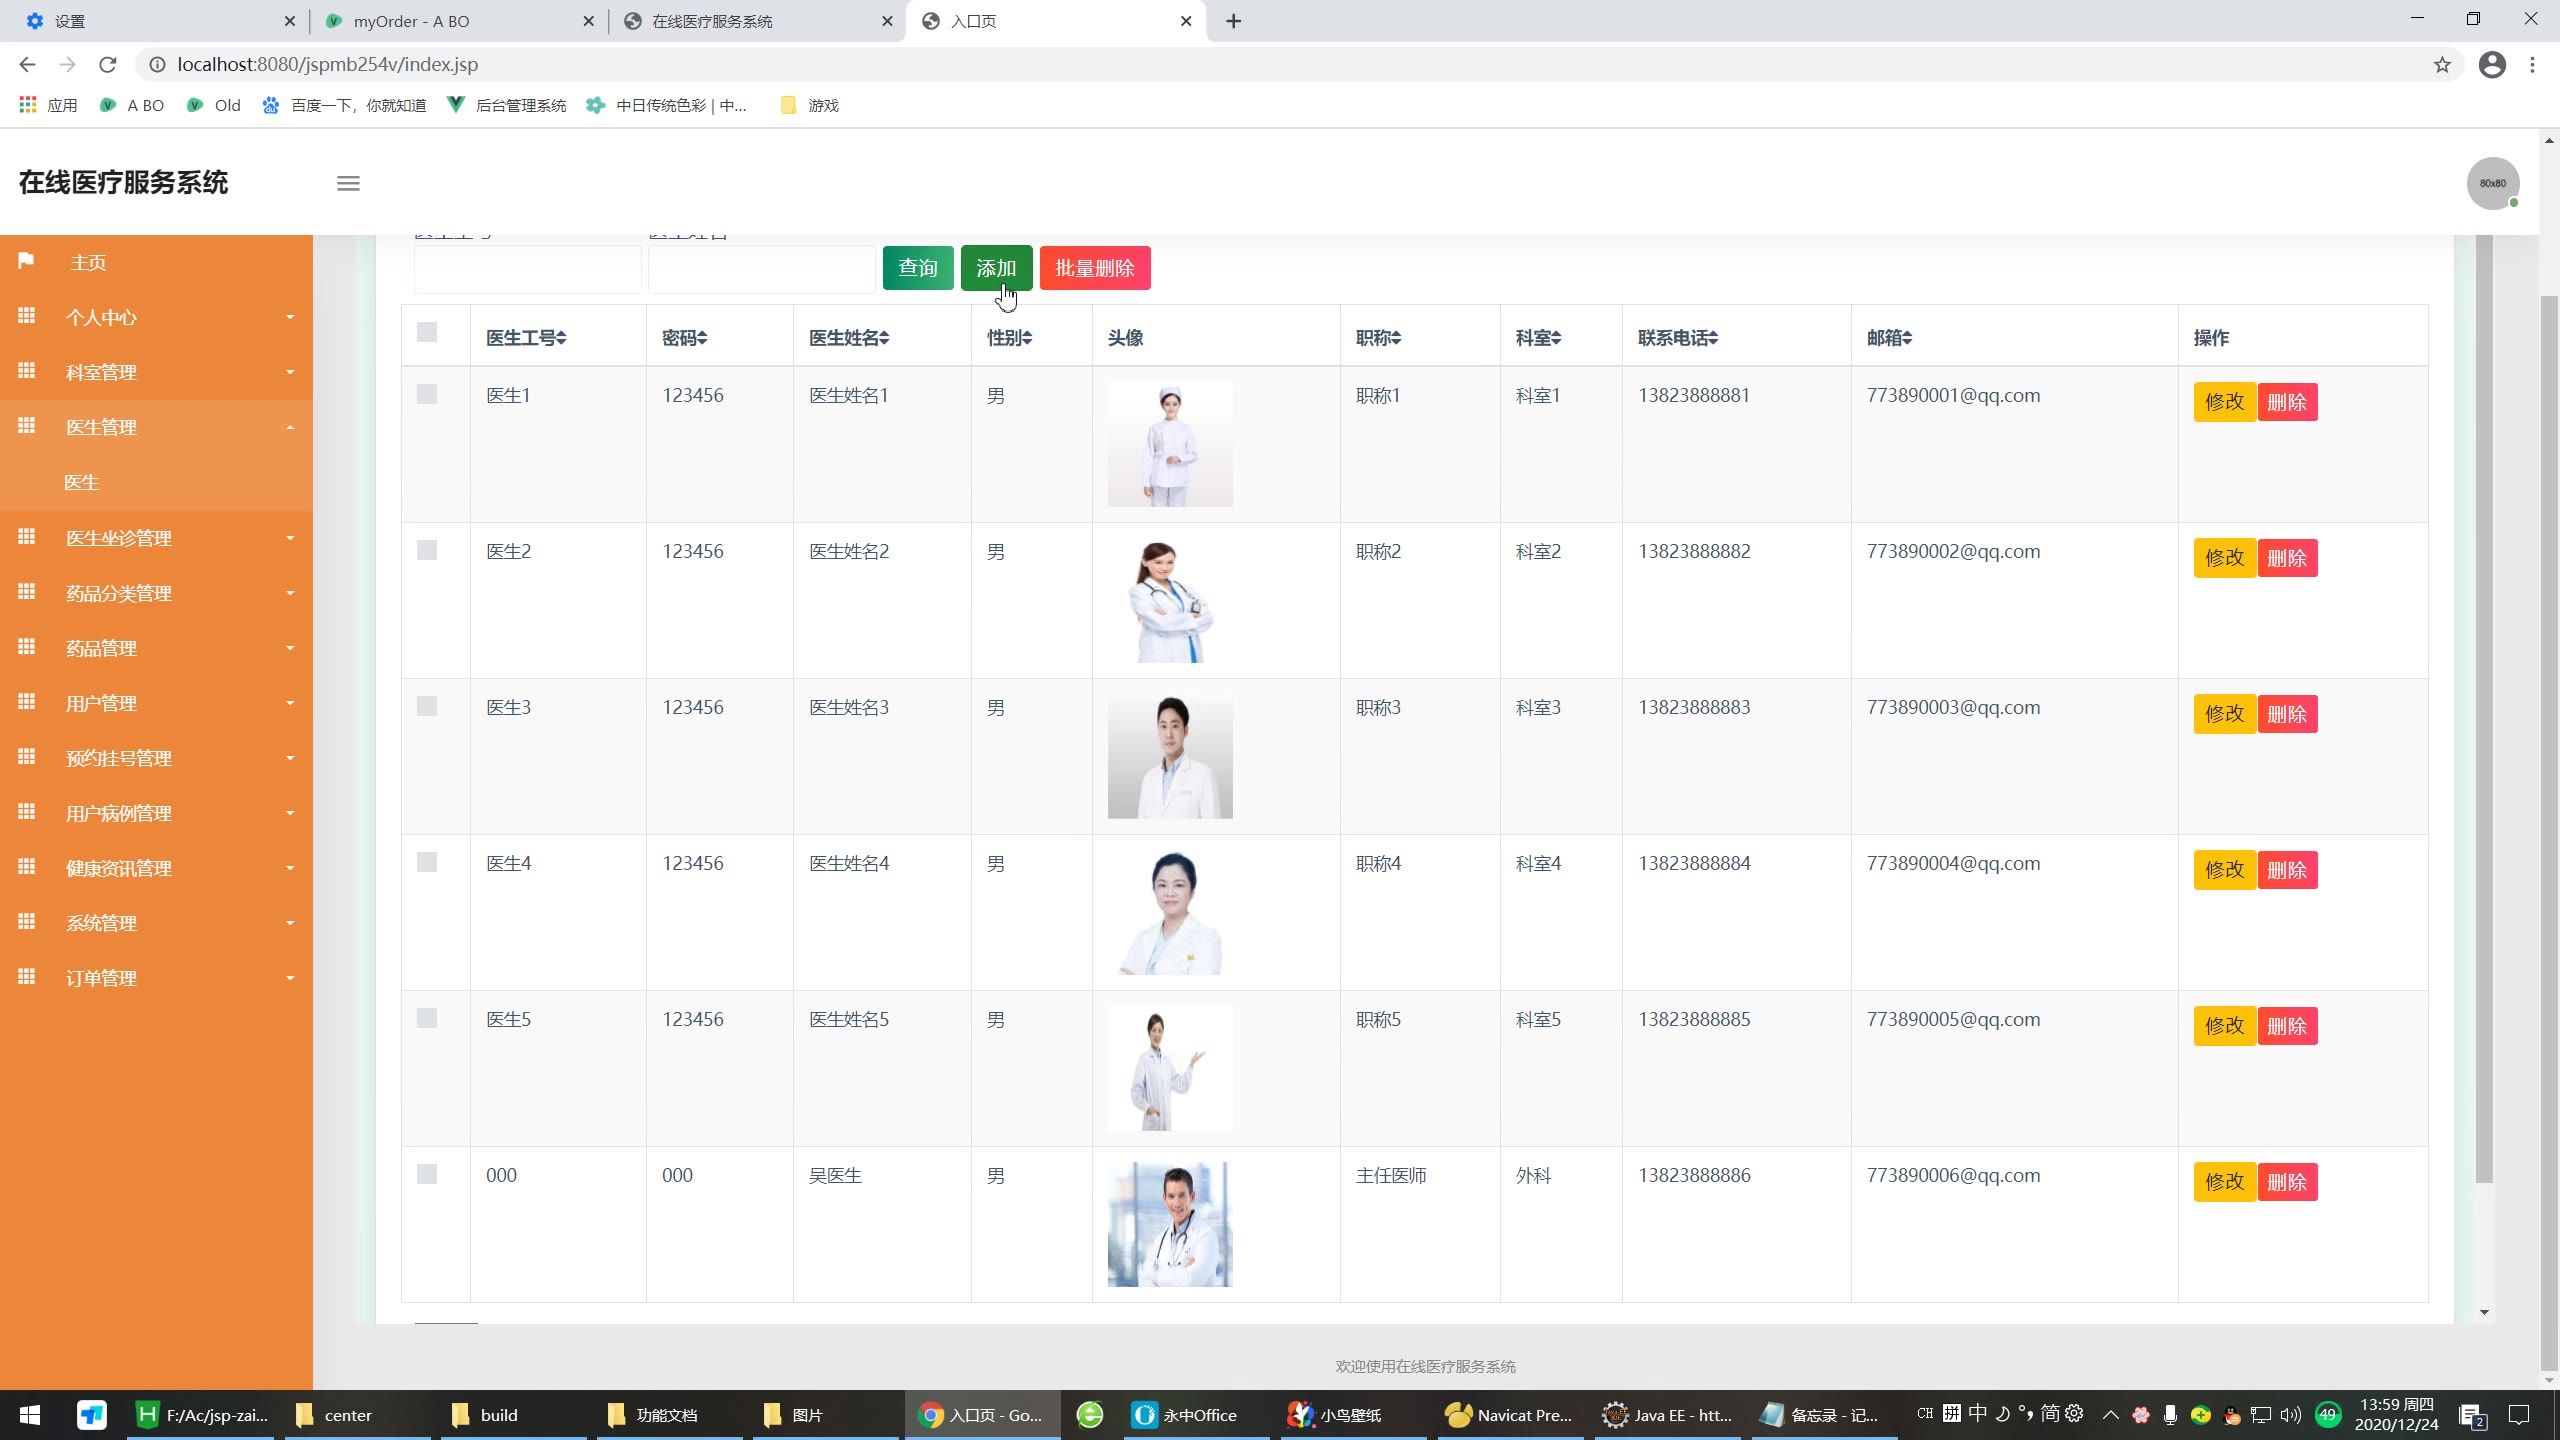Open Navicat Premium from taskbar
Screen dimensions: 2560x1440
[1509, 1415]
